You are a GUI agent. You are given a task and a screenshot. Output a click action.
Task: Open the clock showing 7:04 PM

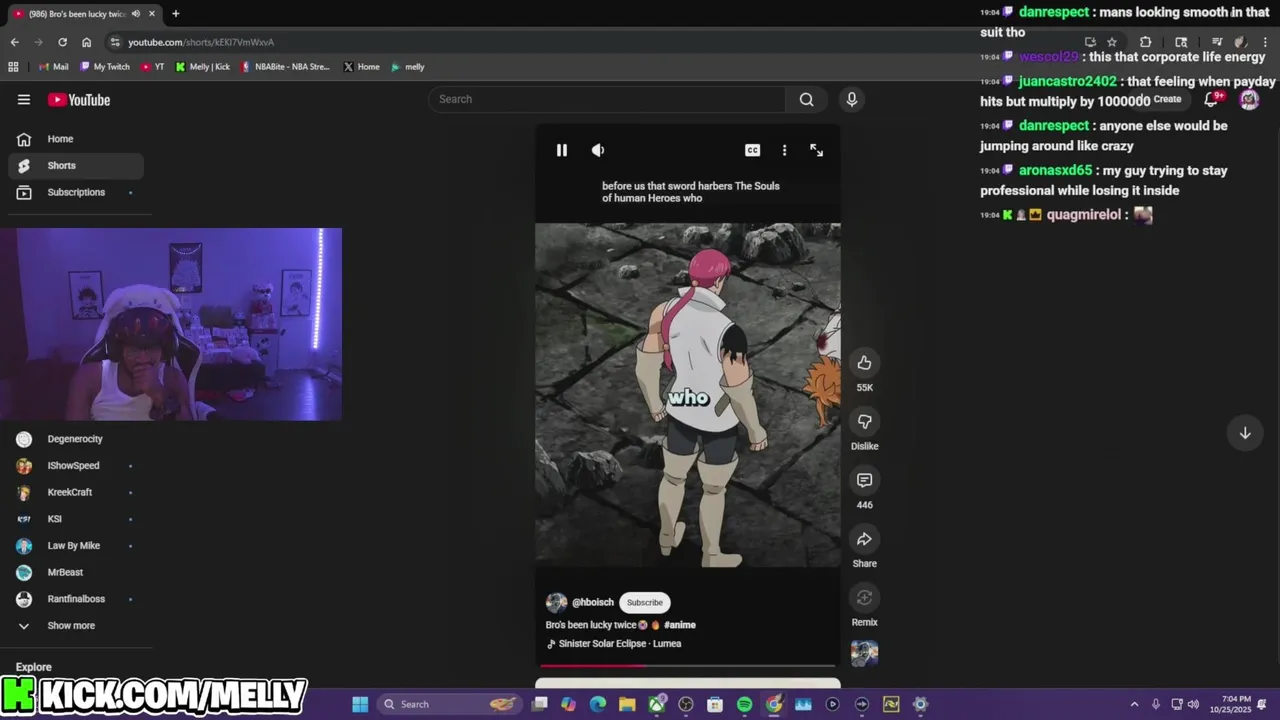point(1229,704)
